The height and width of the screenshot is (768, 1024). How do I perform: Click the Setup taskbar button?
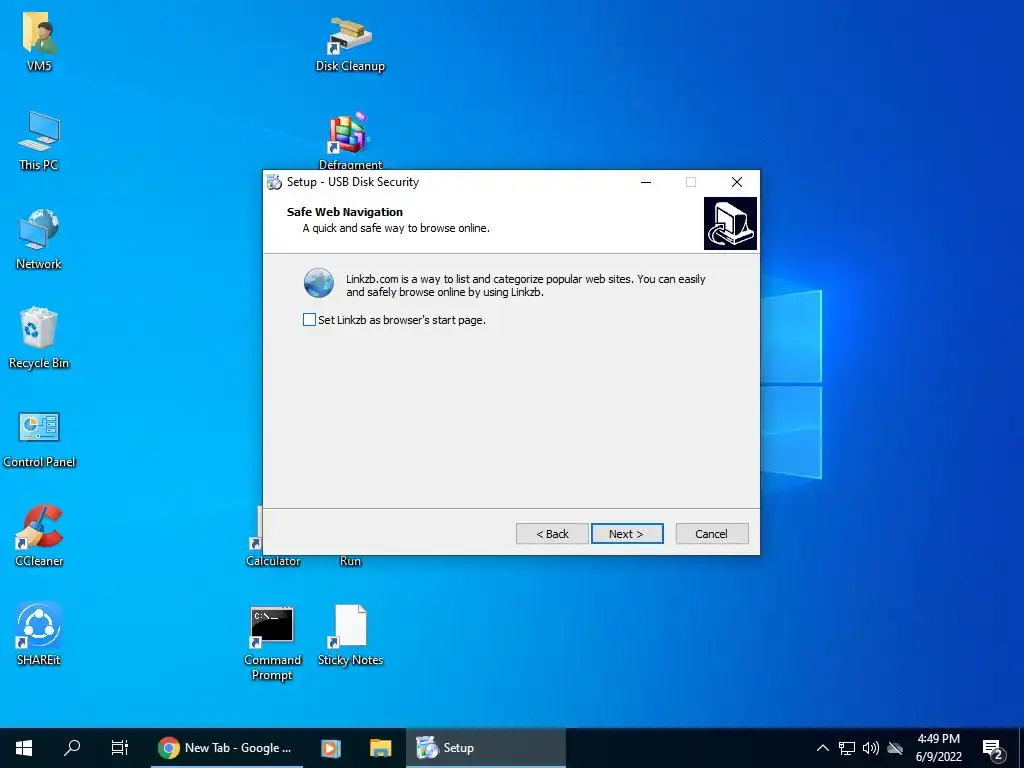485,748
